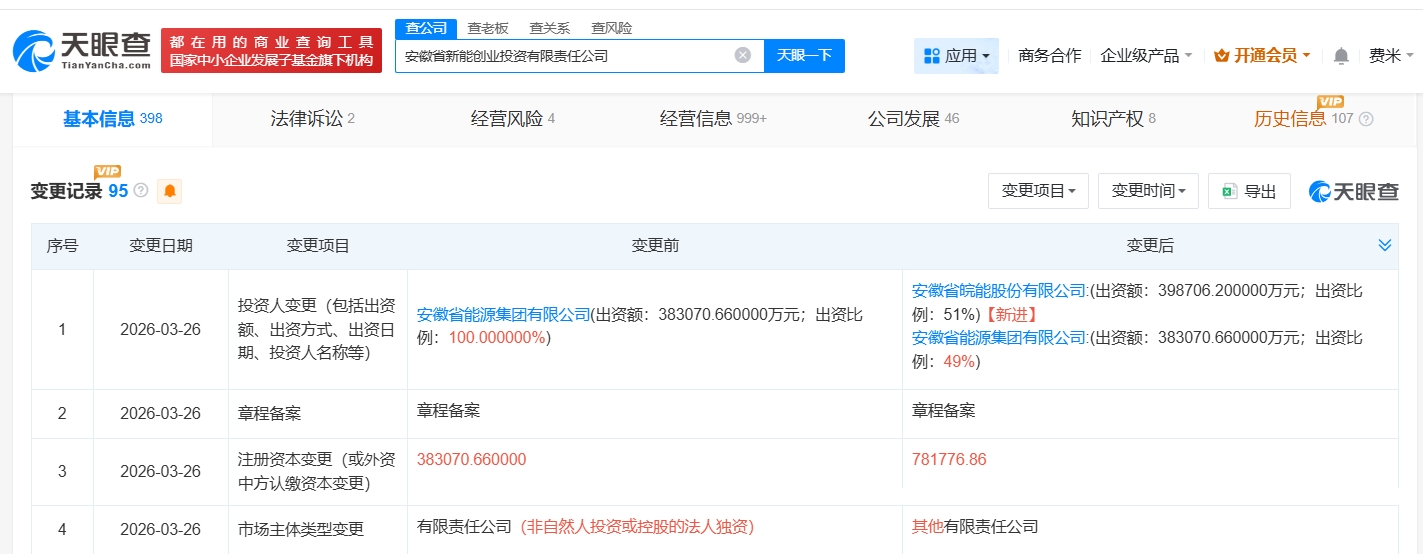Expand 企业级产品 menu
The width and height of the screenshot is (1423, 554).
click(x=1146, y=56)
